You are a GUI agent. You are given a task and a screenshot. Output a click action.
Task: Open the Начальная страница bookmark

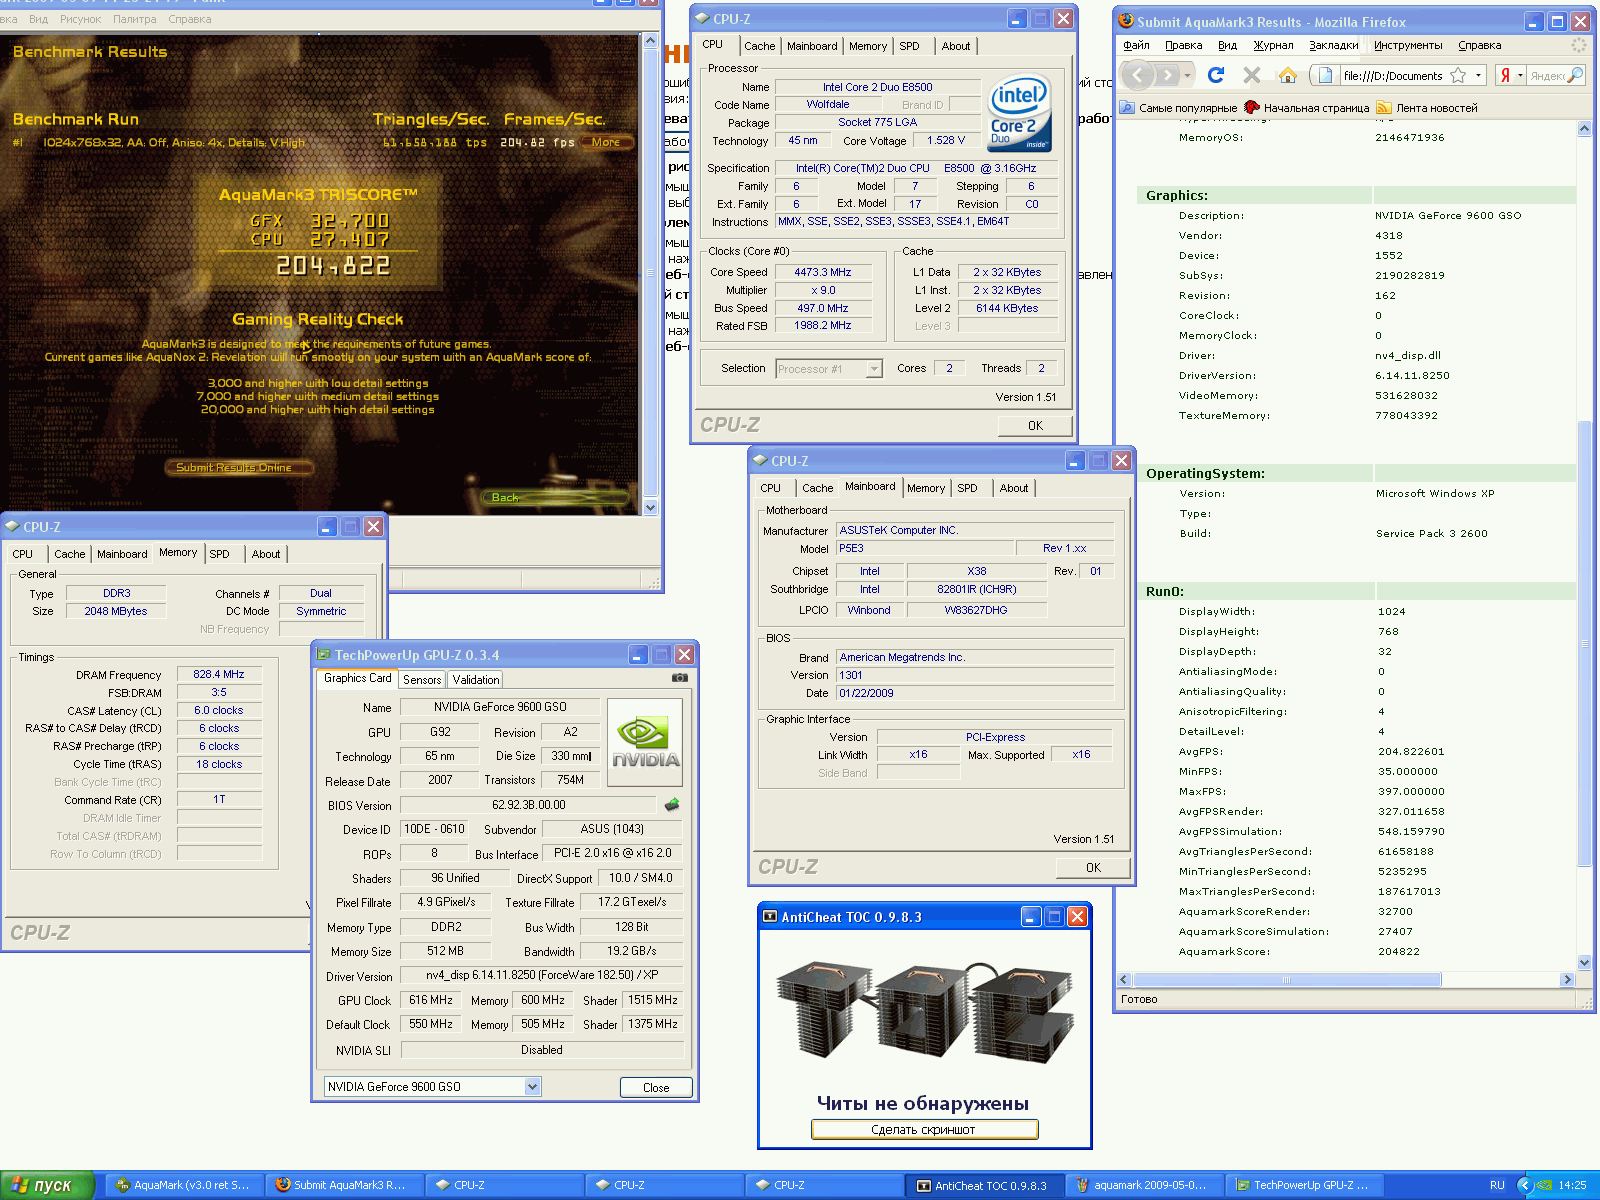tap(1307, 108)
